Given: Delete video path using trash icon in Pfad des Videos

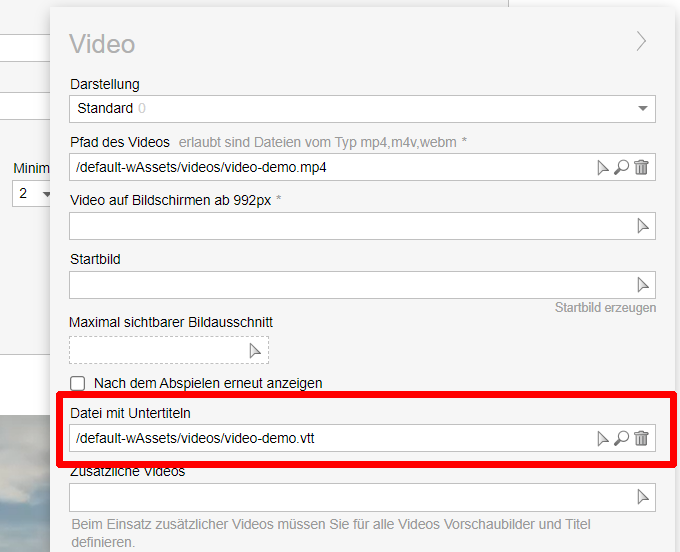Looking at the screenshot, I should tap(641, 167).
